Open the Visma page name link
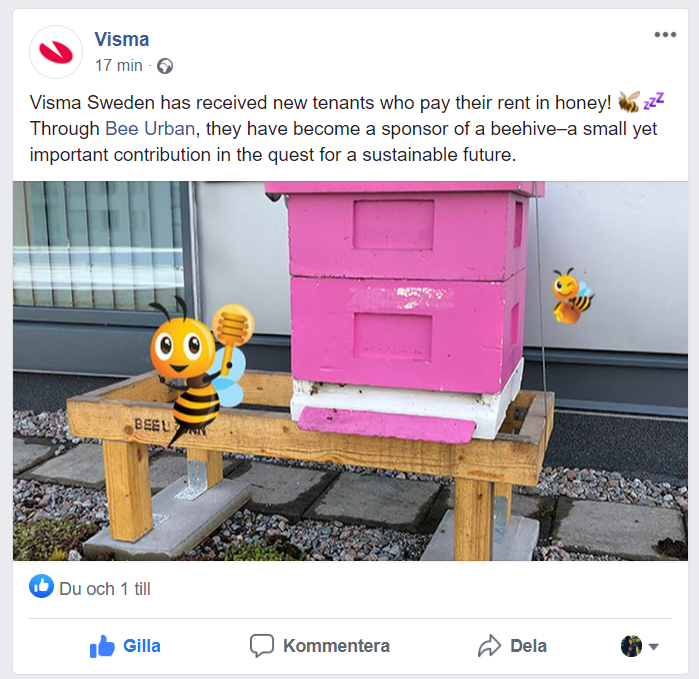 122,39
